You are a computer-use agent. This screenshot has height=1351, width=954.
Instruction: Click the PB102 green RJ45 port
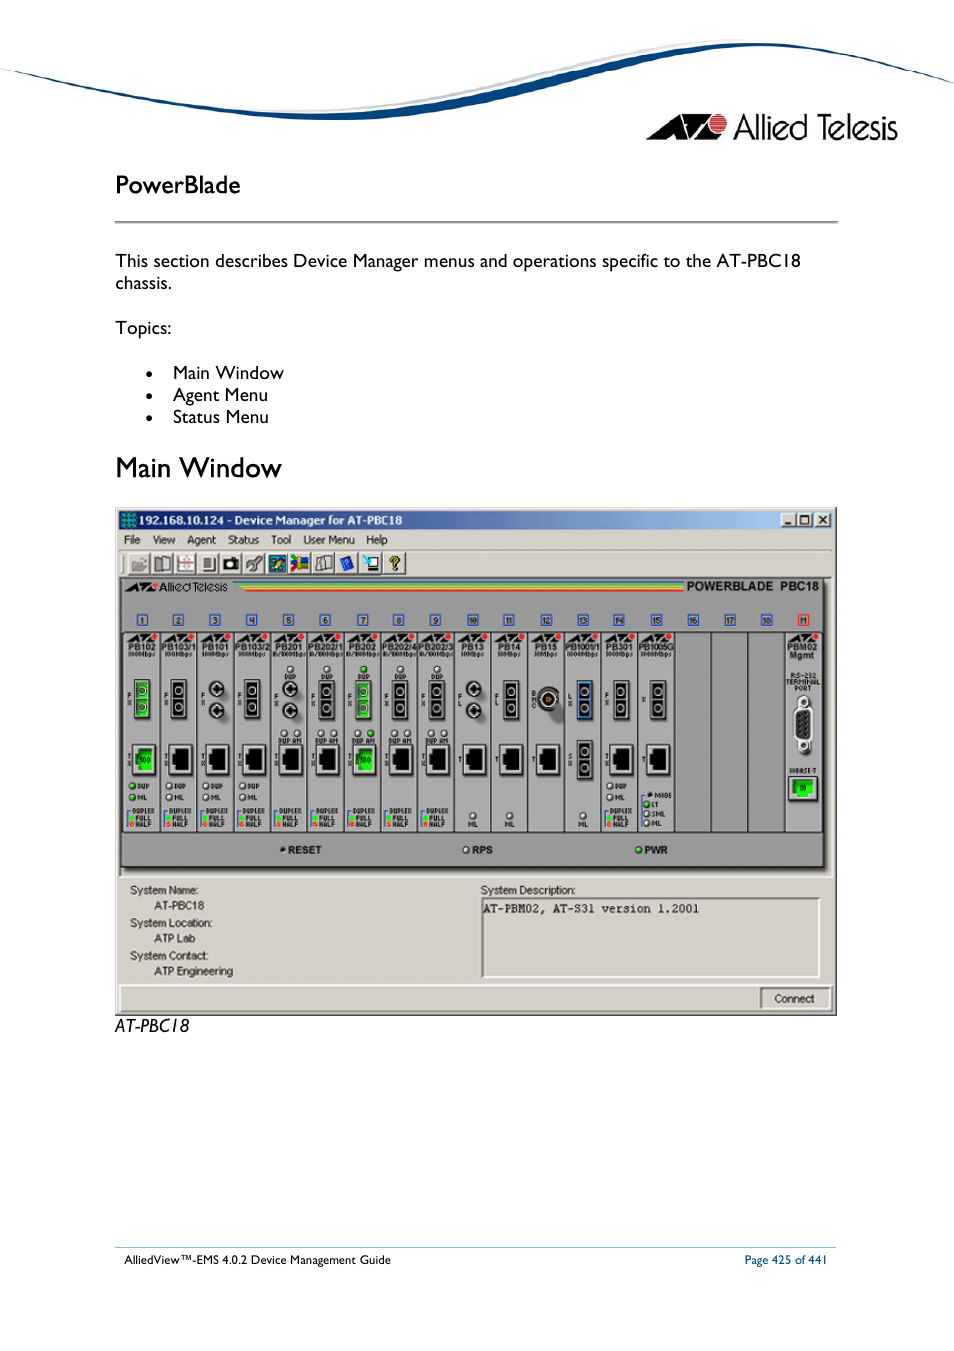point(143,760)
